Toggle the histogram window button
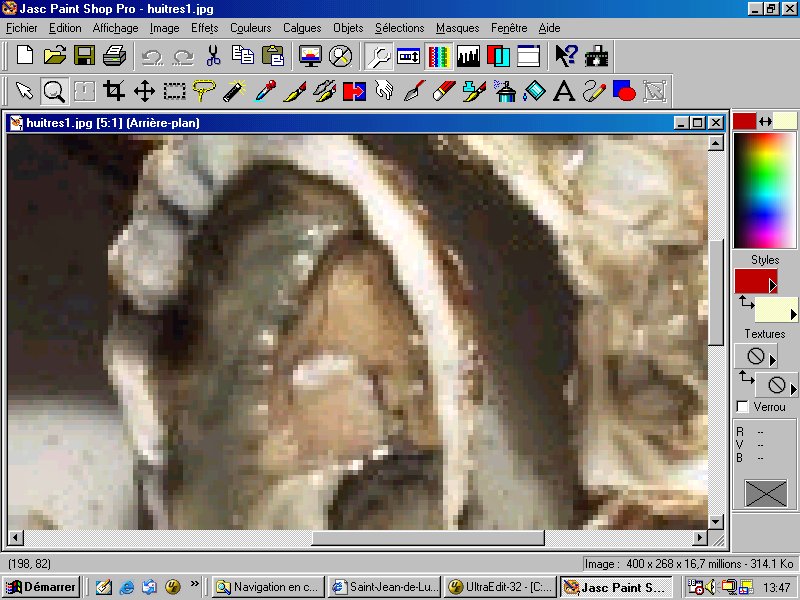This screenshot has height=600, width=800. (x=468, y=56)
